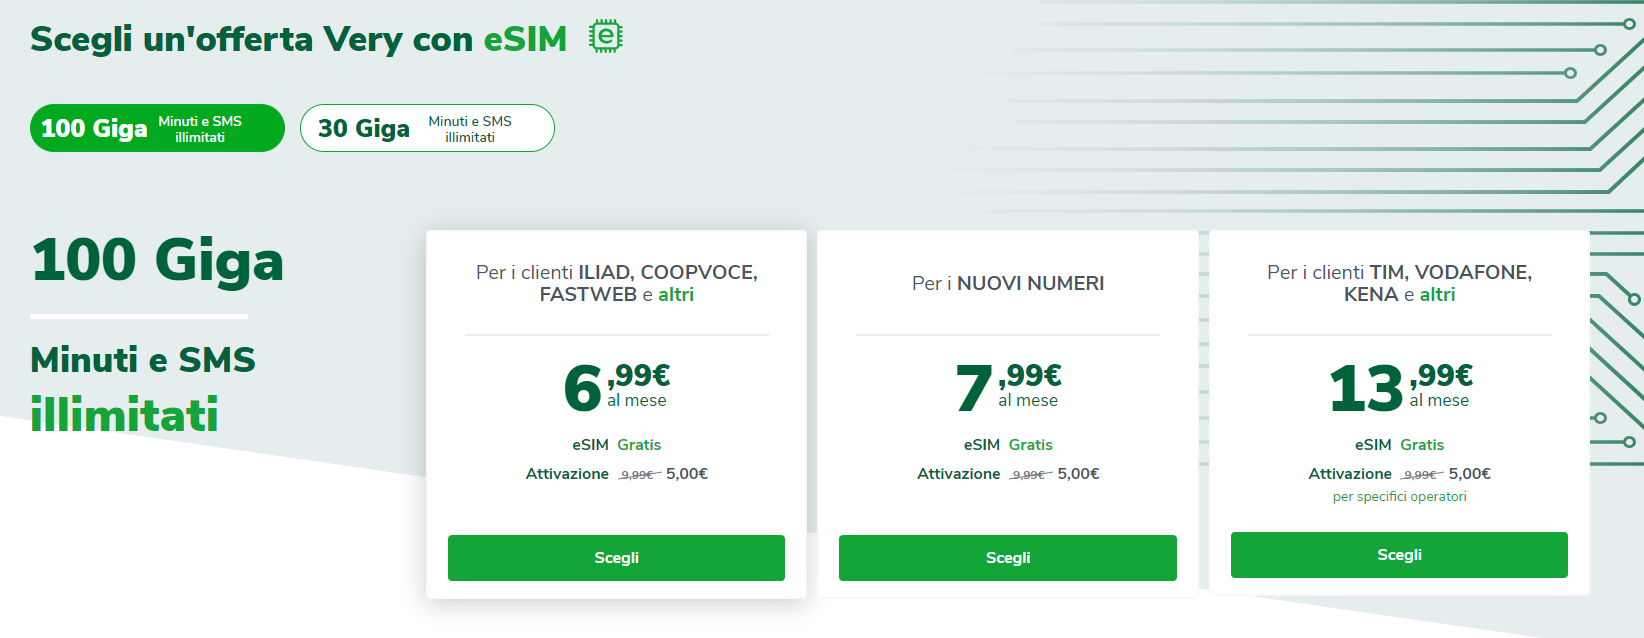
Task: Select the 100 Giga offer tab
Action: [156, 128]
